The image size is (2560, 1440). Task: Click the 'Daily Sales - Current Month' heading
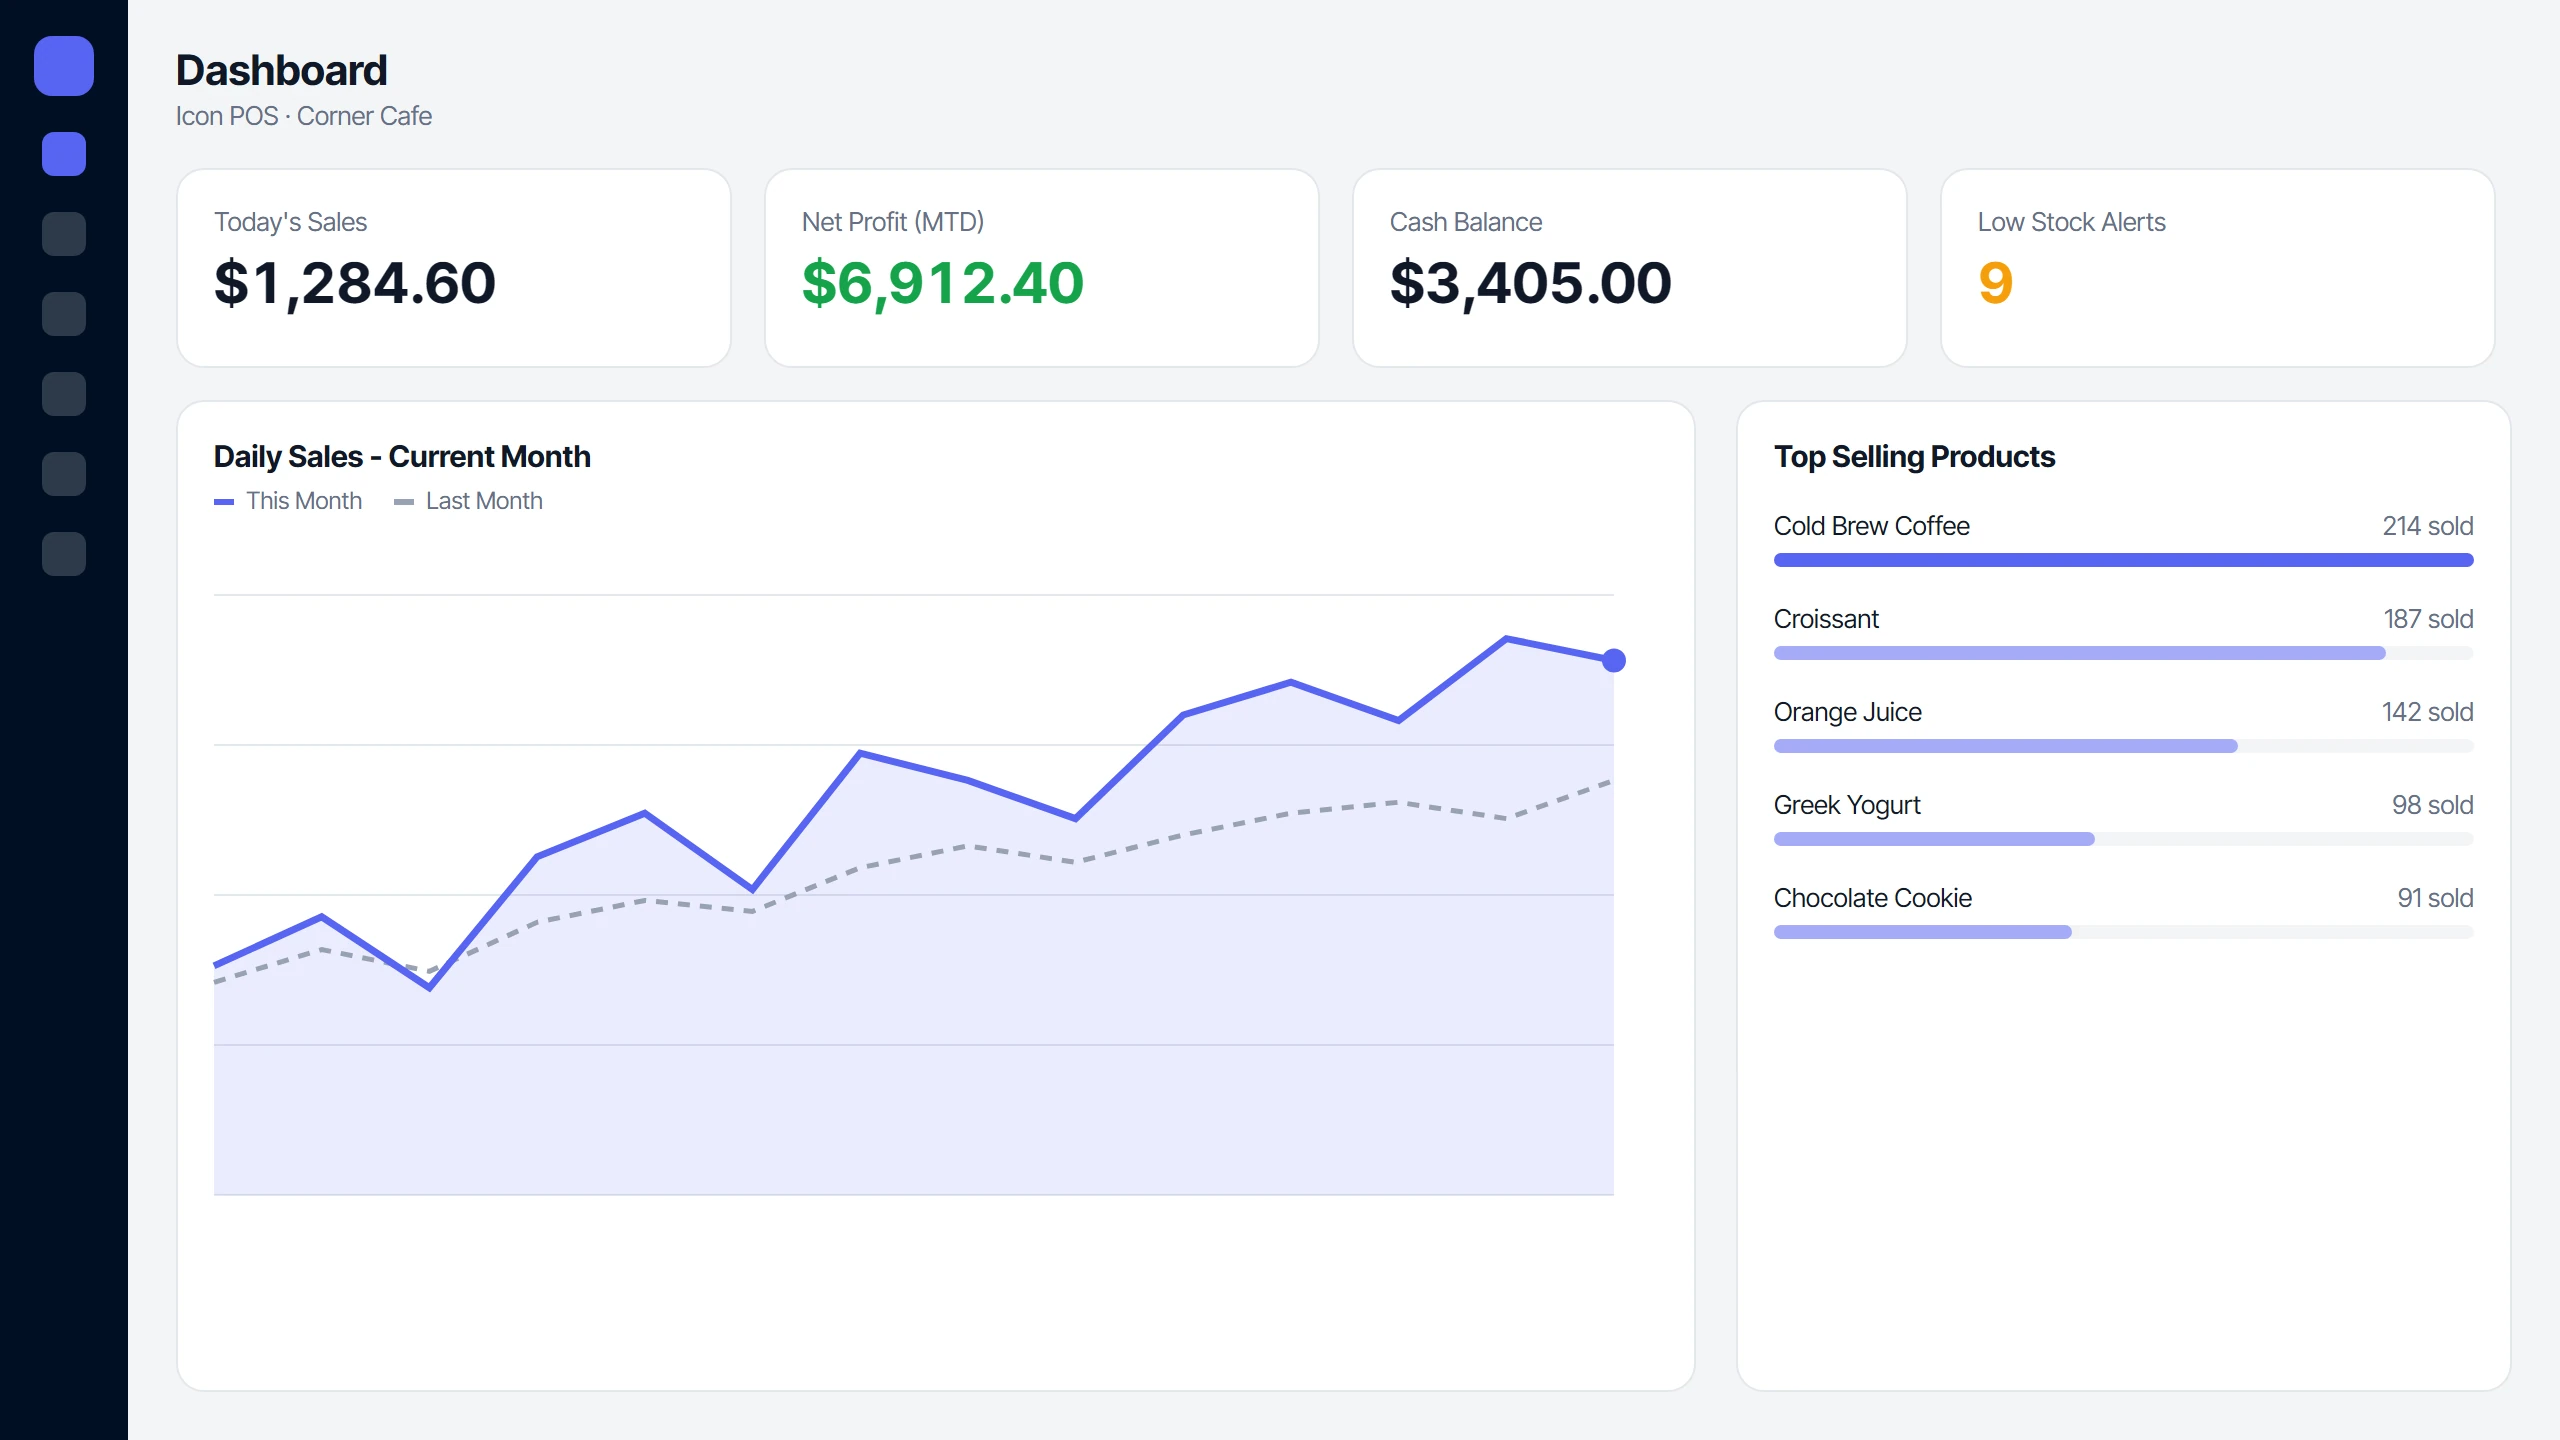tap(402, 457)
